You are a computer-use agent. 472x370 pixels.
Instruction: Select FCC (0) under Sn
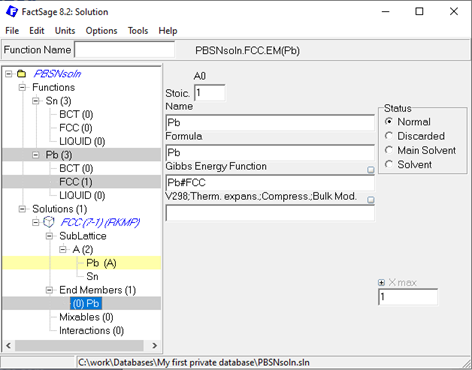tap(76, 128)
